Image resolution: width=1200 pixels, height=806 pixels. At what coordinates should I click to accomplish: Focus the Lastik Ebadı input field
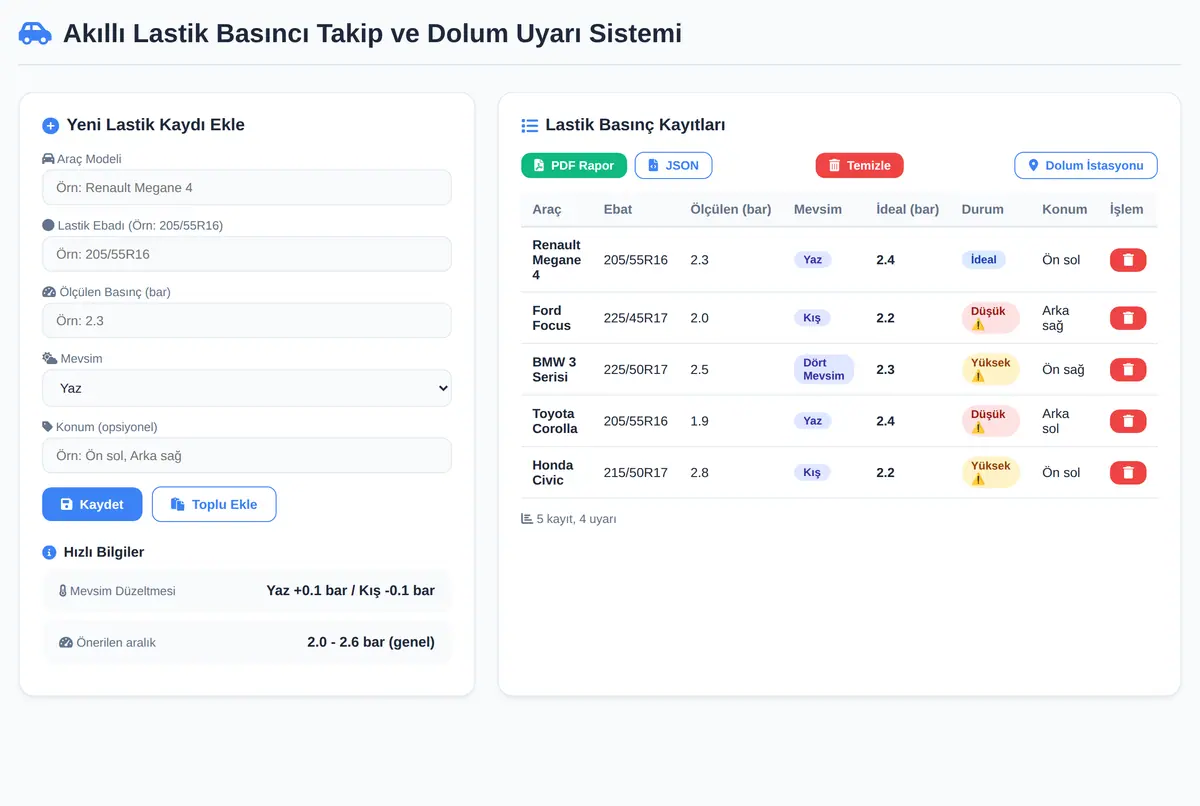(247, 254)
